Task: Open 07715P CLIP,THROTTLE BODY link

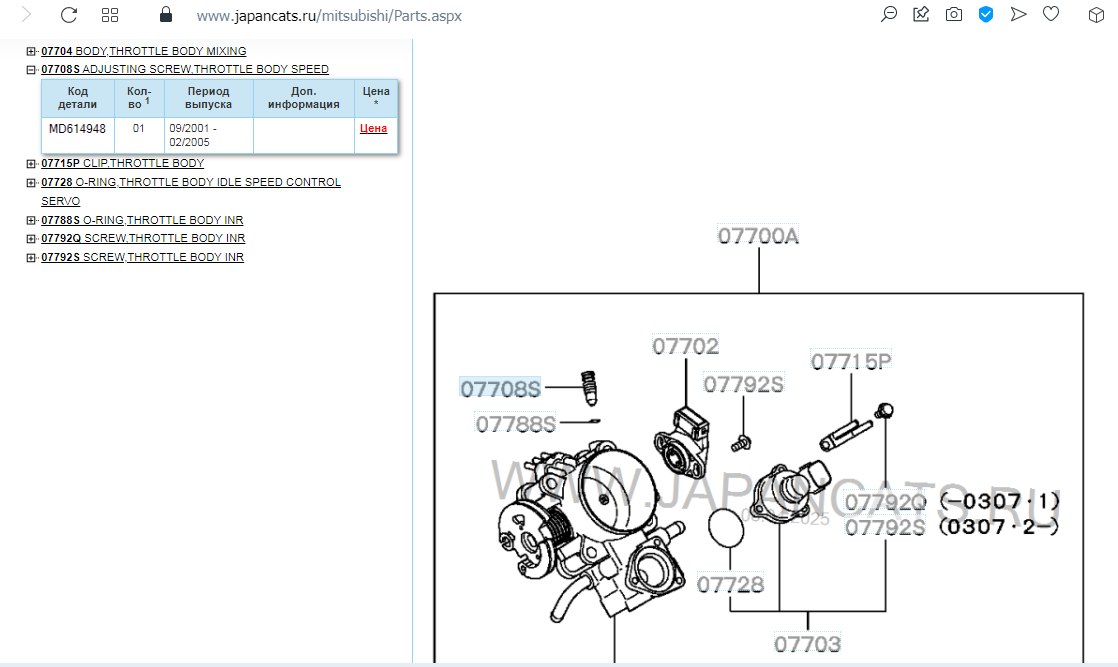Action: 122,163
